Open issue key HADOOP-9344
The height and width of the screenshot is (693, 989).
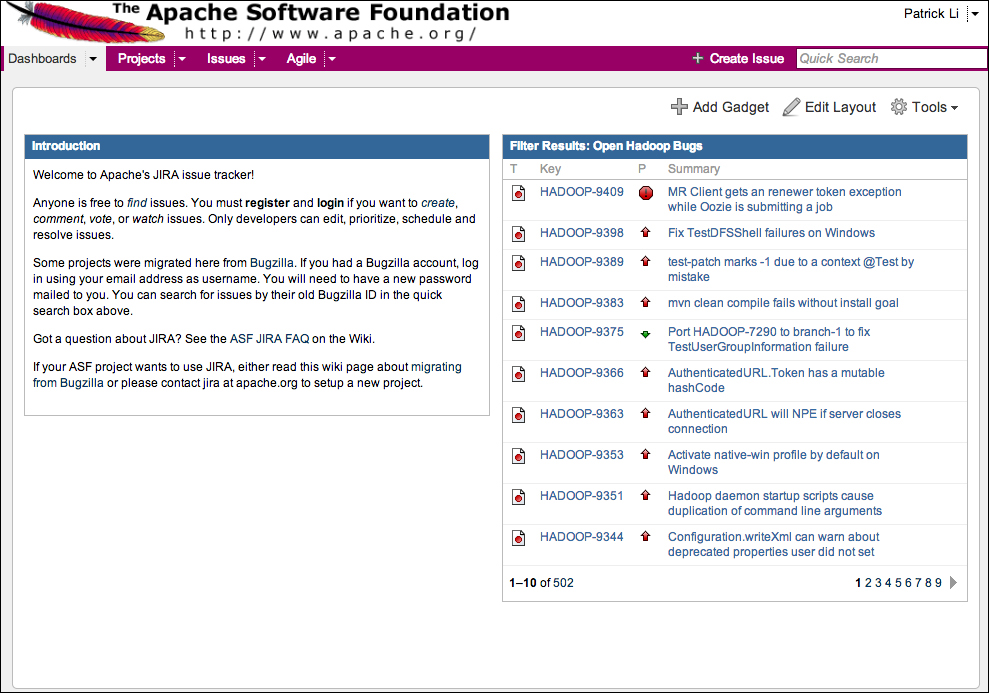tap(582, 537)
